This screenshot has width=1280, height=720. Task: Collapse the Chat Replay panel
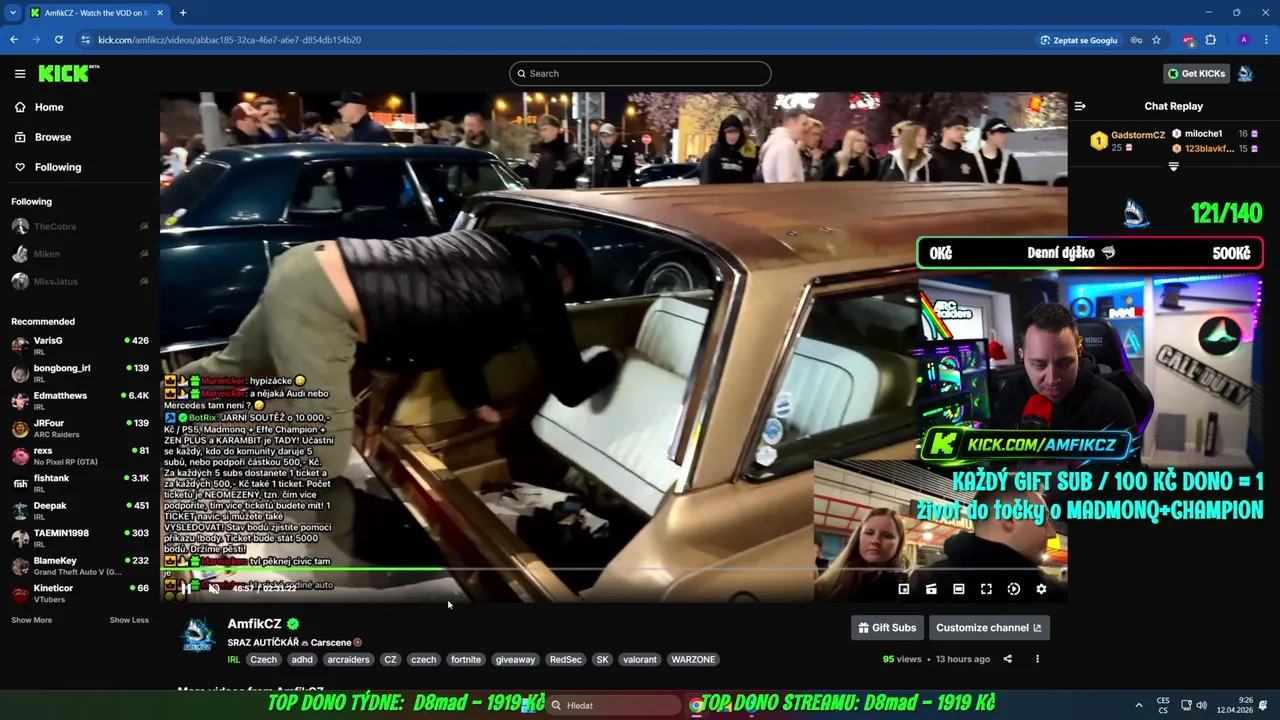[x=1080, y=106]
